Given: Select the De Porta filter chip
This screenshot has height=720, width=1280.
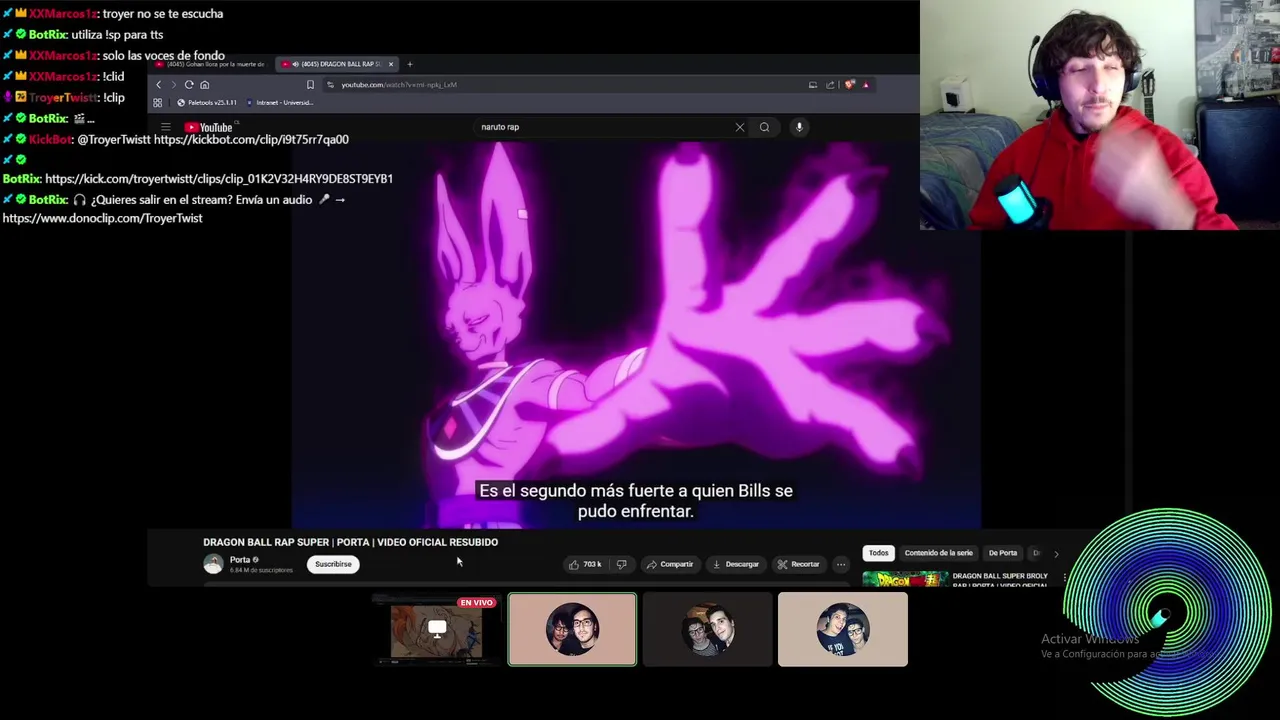Looking at the screenshot, I should (1003, 553).
